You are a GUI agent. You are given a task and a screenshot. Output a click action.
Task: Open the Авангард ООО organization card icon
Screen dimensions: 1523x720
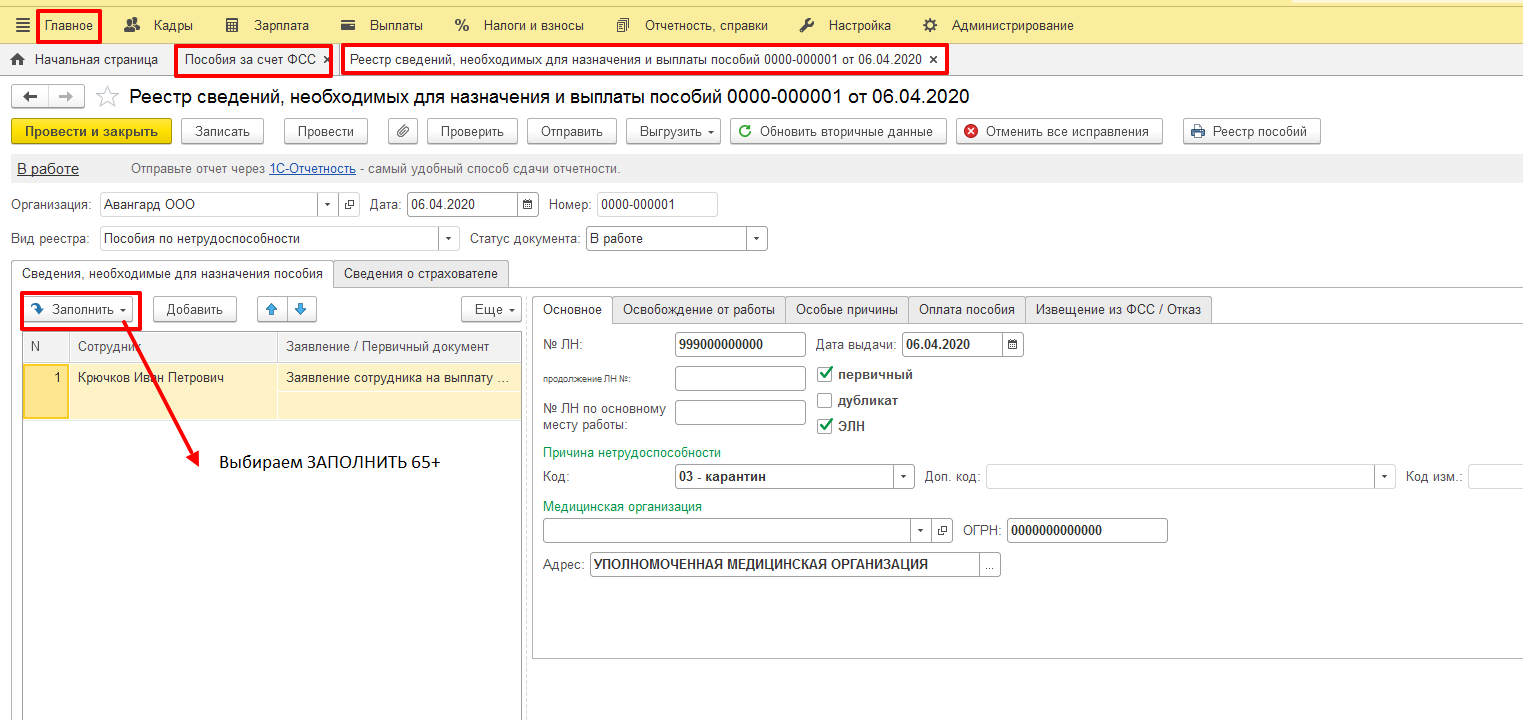point(350,204)
